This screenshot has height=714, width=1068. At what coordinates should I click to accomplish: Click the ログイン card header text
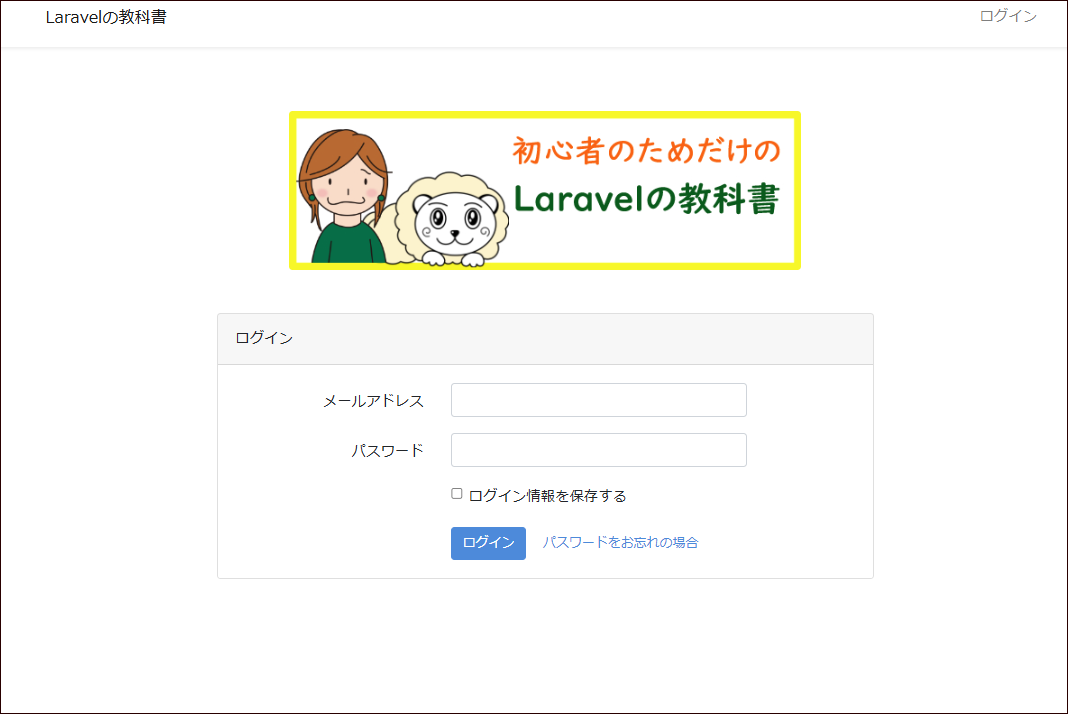(264, 338)
